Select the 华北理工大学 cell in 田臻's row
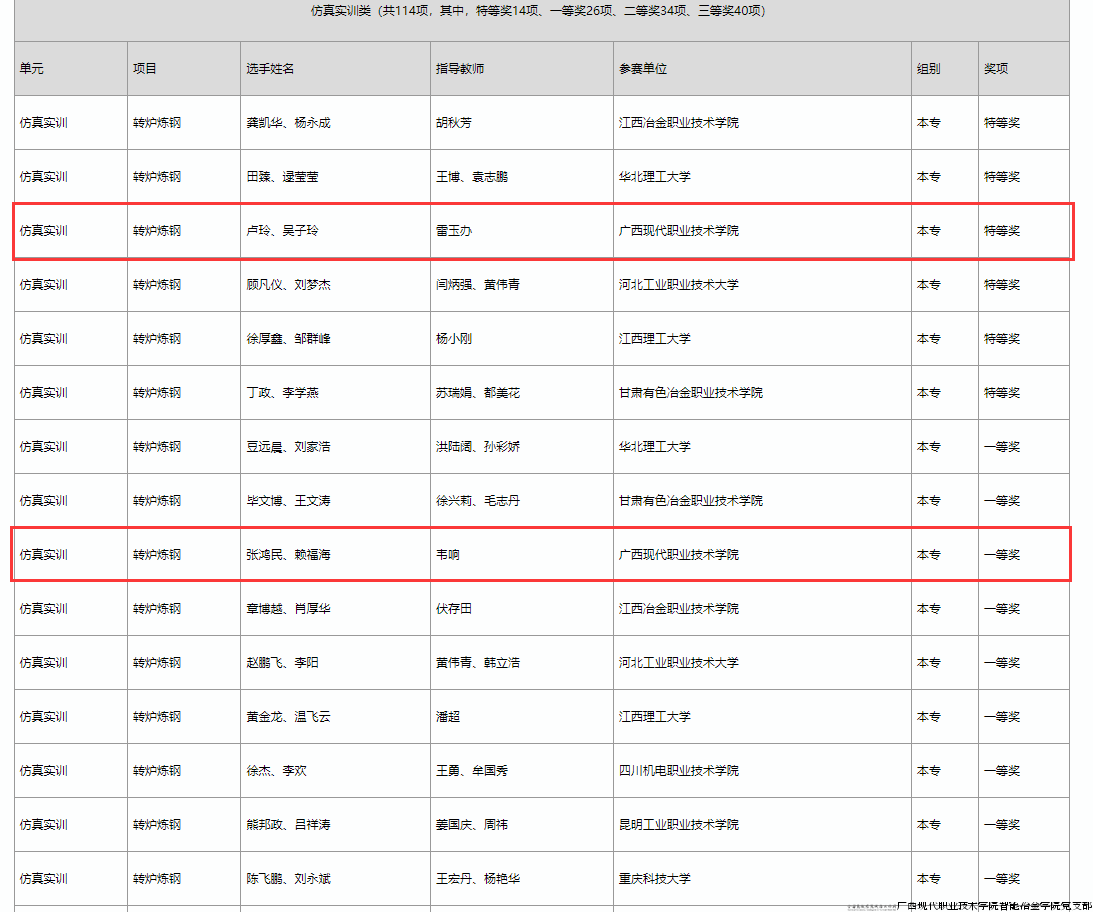This screenshot has height=912, width=1093. coord(655,177)
